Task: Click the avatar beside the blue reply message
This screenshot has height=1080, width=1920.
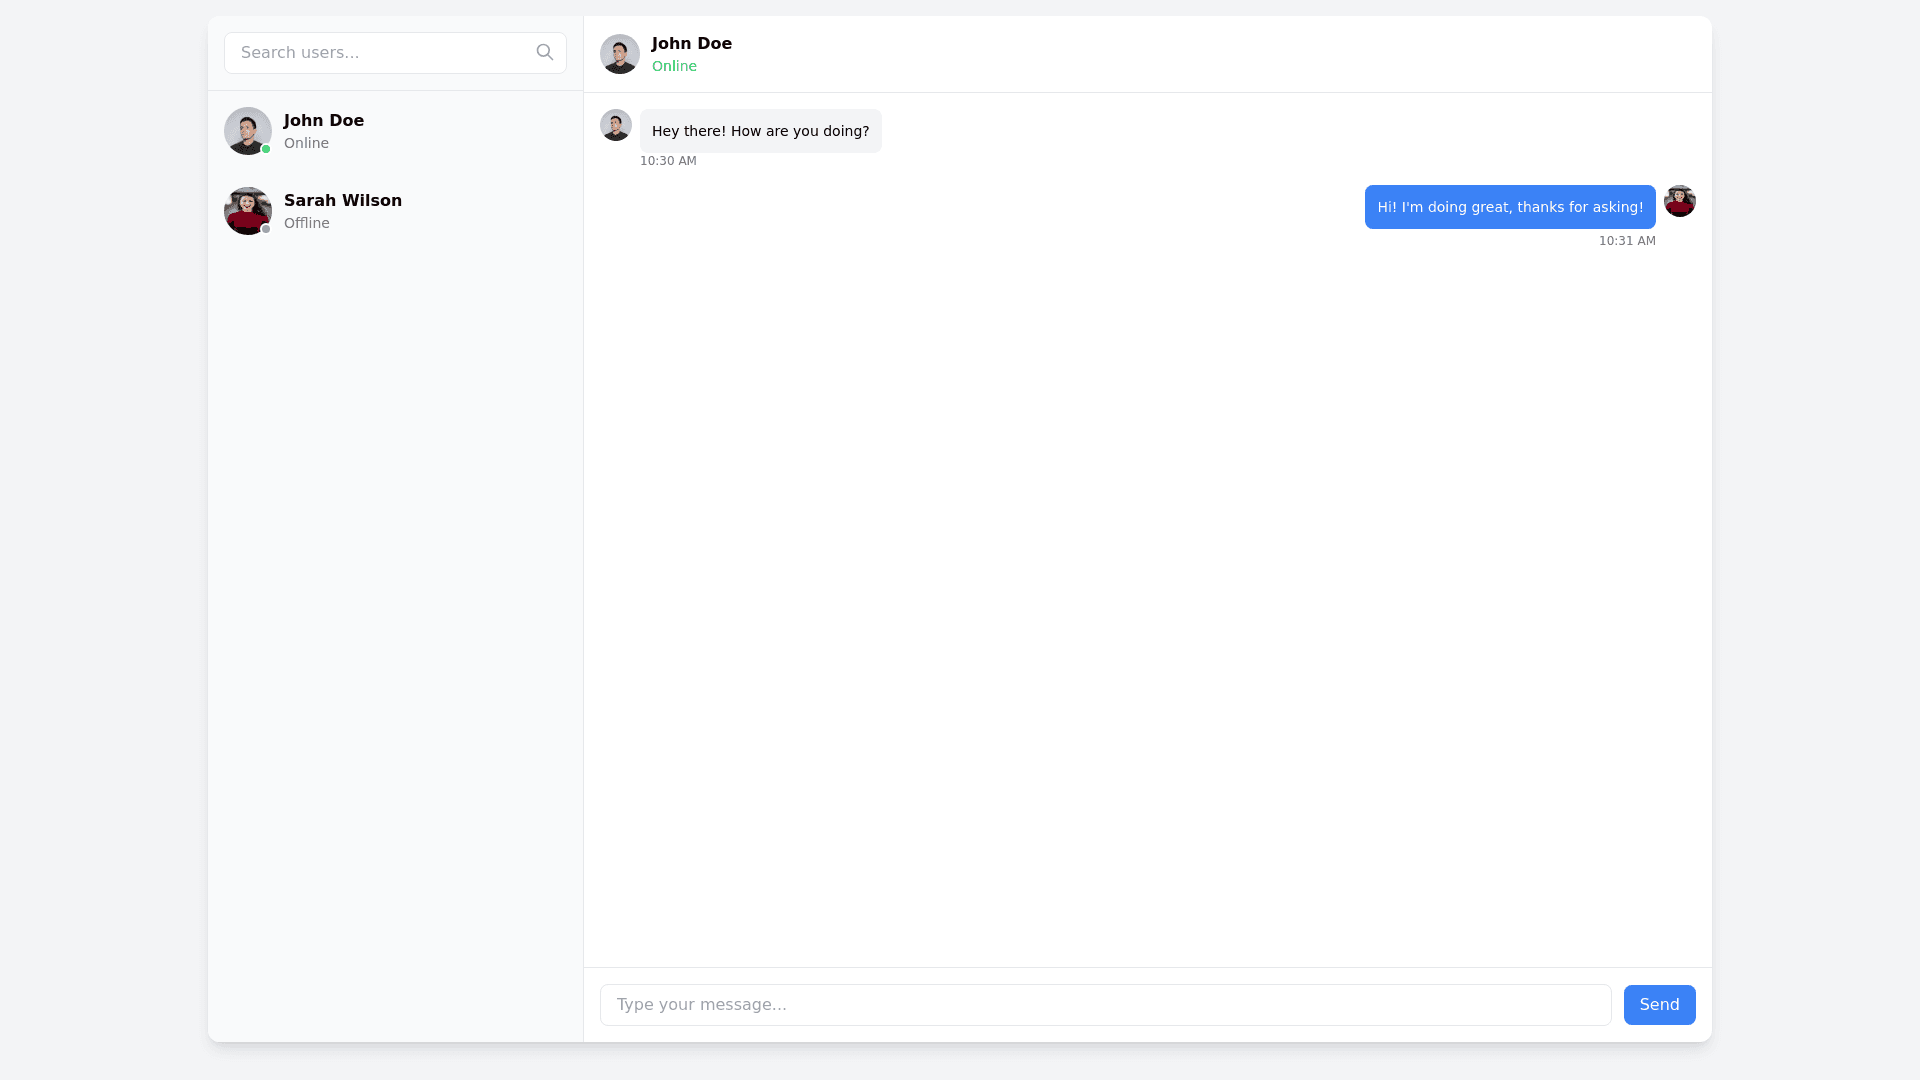Action: [x=1679, y=201]
